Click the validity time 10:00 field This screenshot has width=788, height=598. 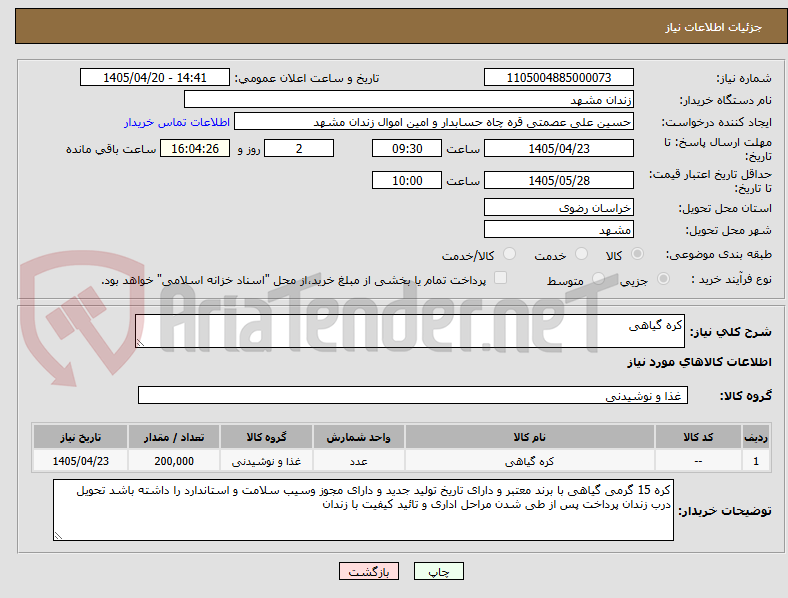pyautogui.click(x=407, y=180)
